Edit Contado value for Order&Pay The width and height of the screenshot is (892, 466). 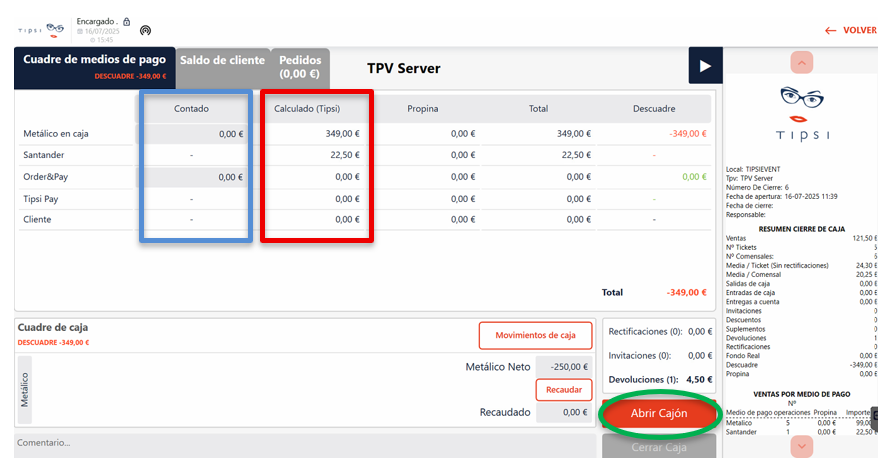coord(191,177)
